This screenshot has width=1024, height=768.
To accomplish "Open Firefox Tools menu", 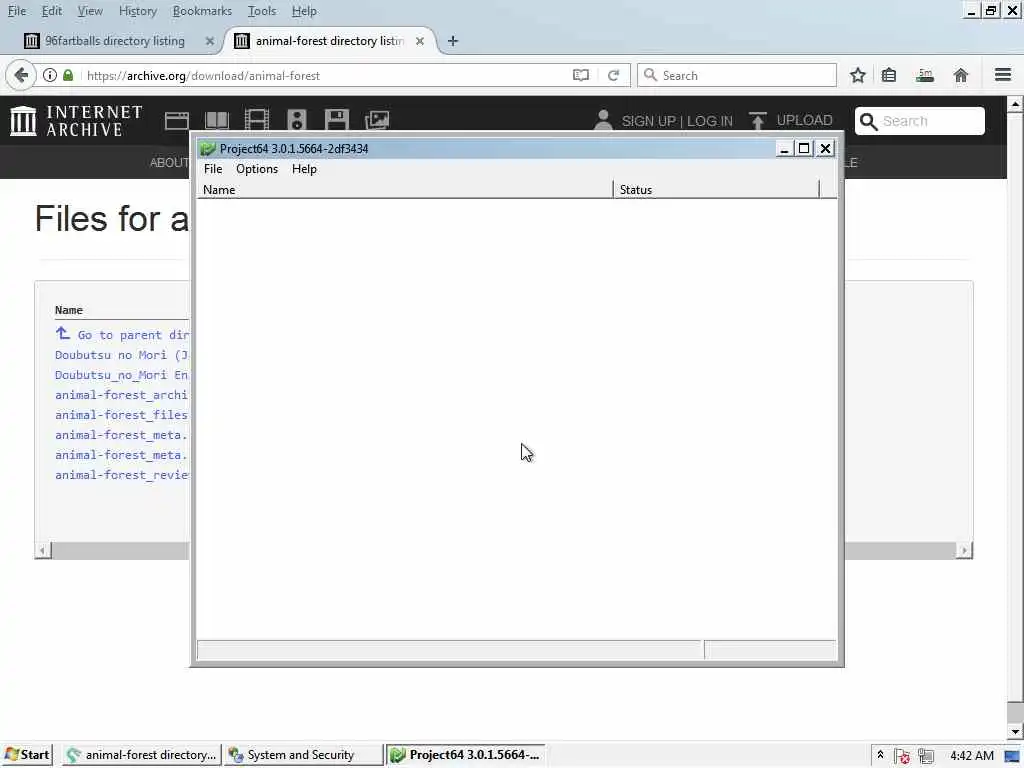I will coord(261,11).
